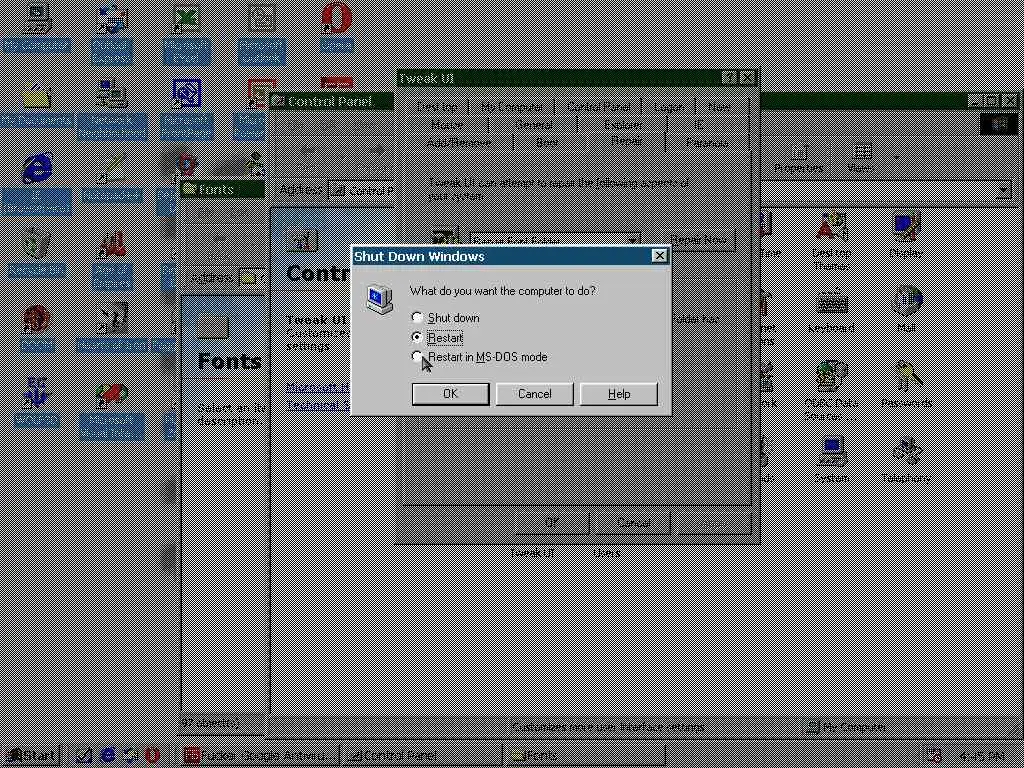Expand repair options dropdown in Tweak UI
The height and width of the screenshot is (768, 1024).
point(632,240)
